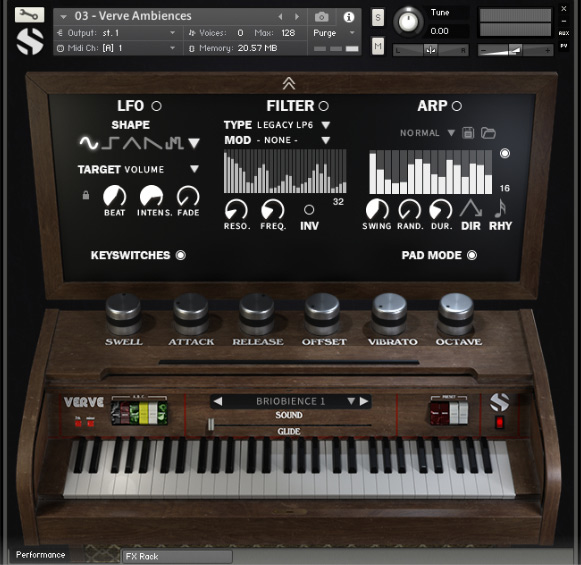This screenshot has height=565, width=581.
Task: Click the arp step sequencer bars
Action: point(431,172)
